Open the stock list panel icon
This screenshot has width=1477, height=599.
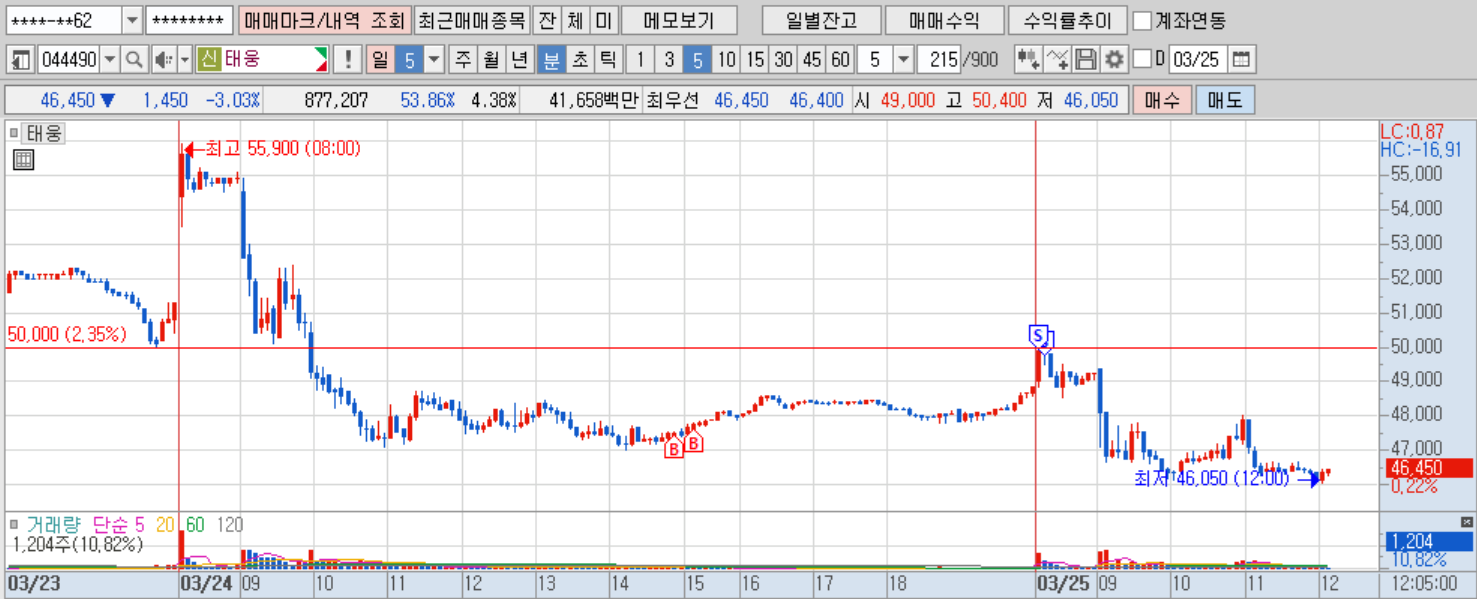[x=20, y=60]
